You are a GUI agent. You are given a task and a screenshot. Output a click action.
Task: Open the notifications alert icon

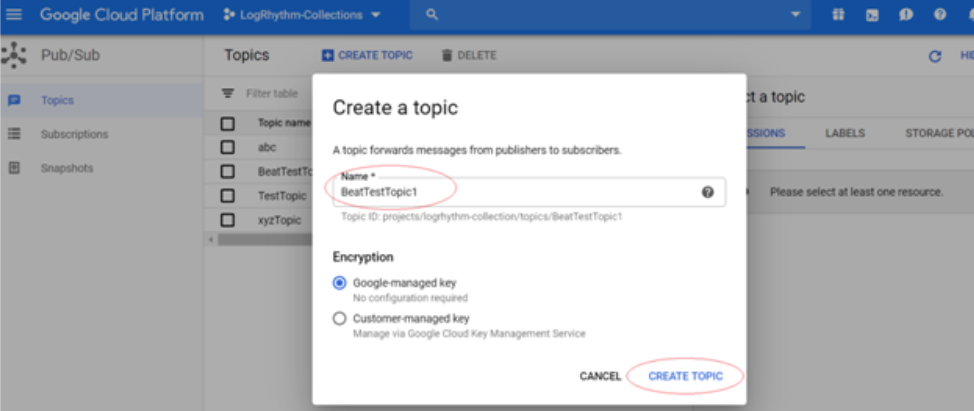(905, 15)
